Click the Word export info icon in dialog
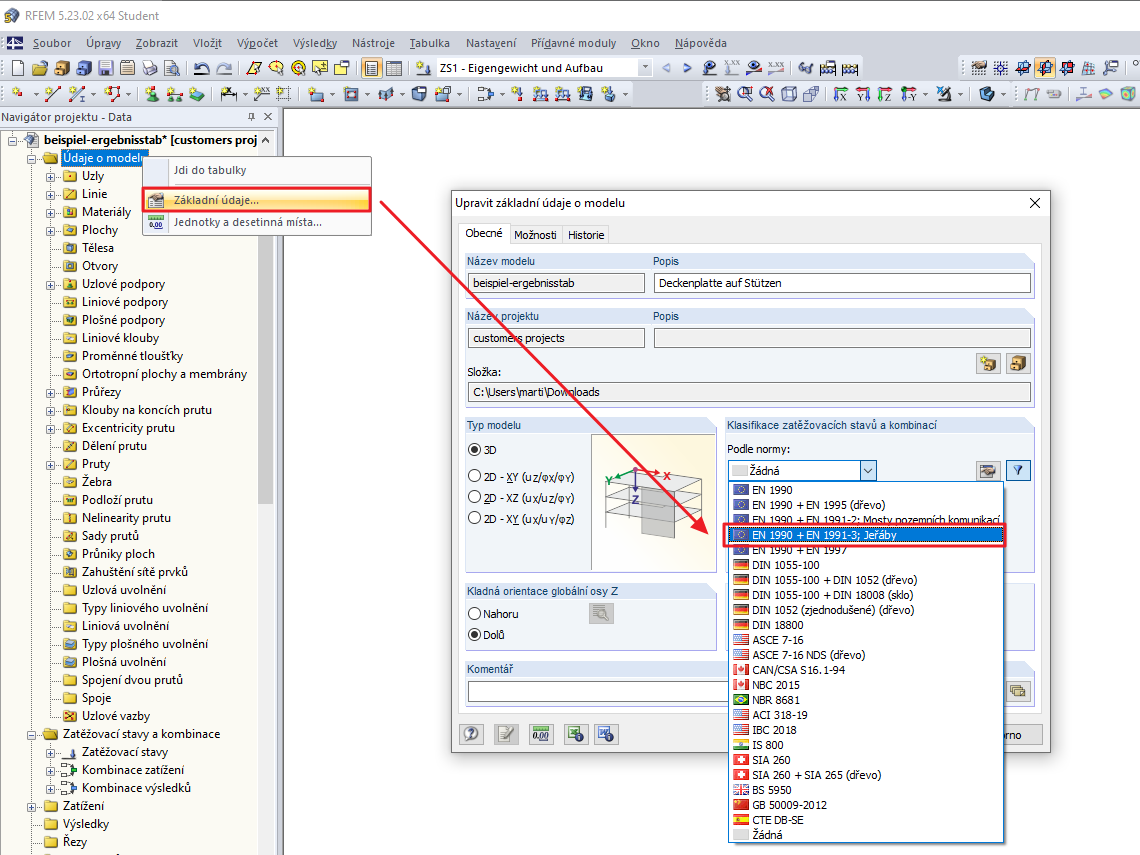Screen dimensions: 1140x855 tap(606, 734)
